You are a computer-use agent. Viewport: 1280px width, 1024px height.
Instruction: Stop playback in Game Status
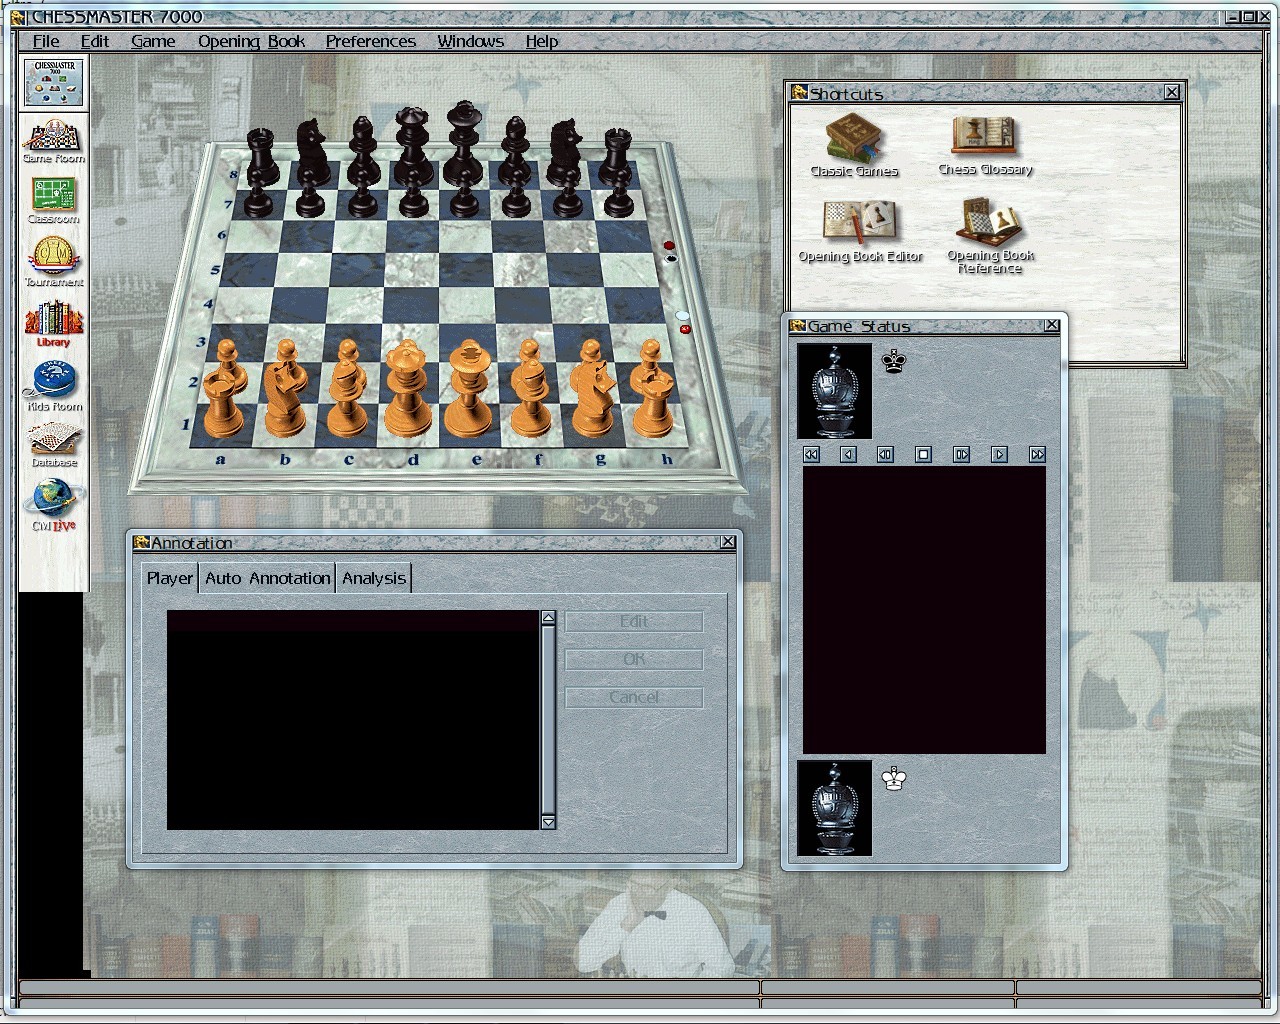[x=923, y=454]
